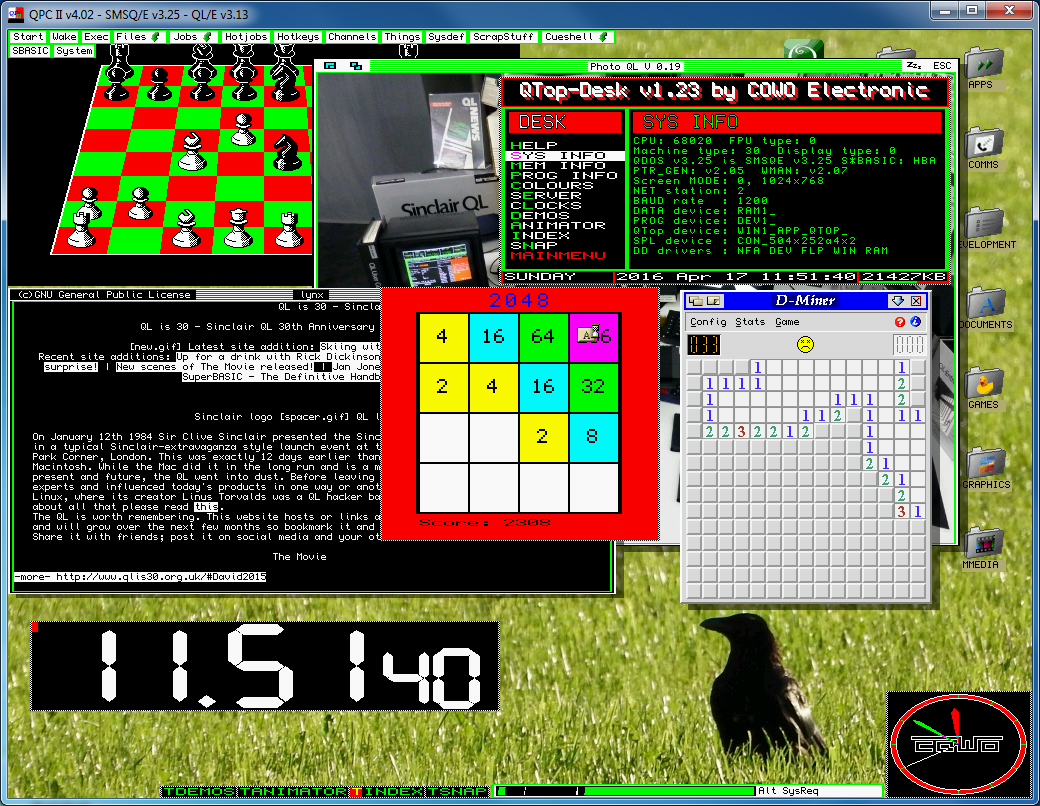Click the Photo QL resize icon
Screen dimensions: 1040x806
click(356, 66)
